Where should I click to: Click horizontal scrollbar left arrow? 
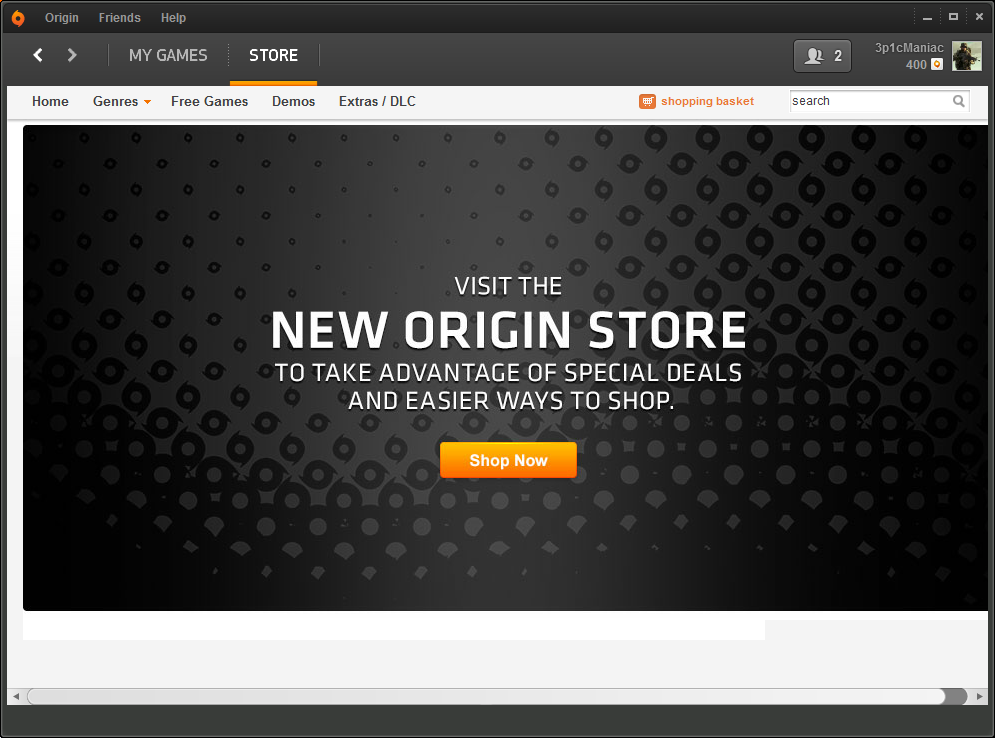(x=16, y=696)
